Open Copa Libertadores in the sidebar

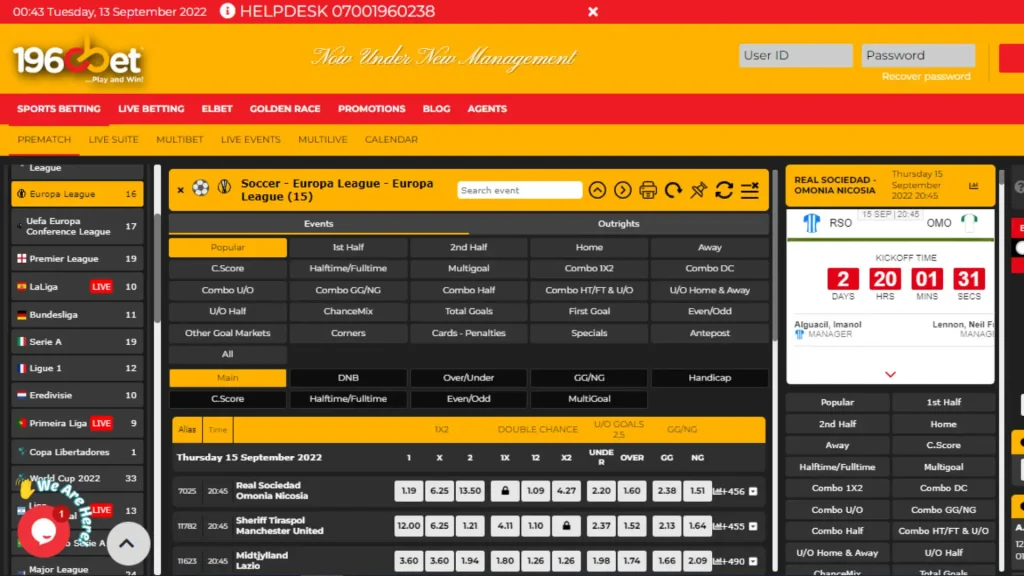[x=77, y=452]
